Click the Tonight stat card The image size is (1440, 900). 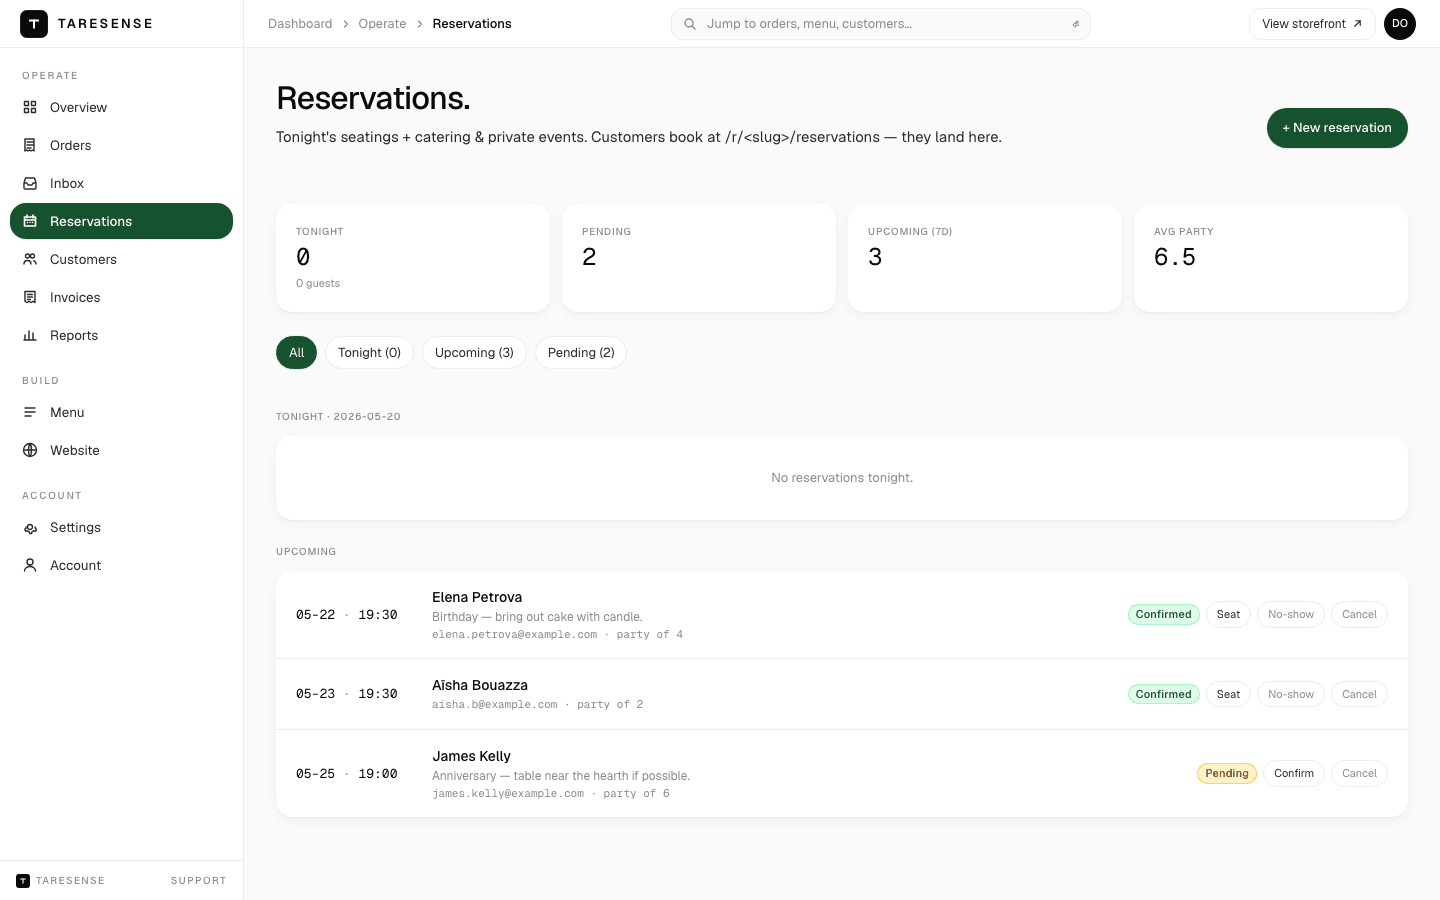413,258
